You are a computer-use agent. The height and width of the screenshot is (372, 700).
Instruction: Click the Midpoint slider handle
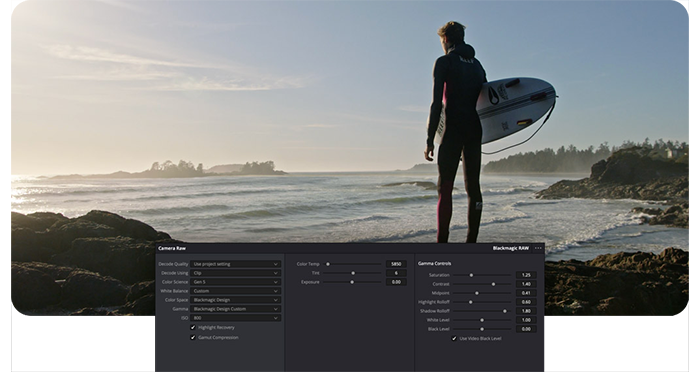click(477, 293)
